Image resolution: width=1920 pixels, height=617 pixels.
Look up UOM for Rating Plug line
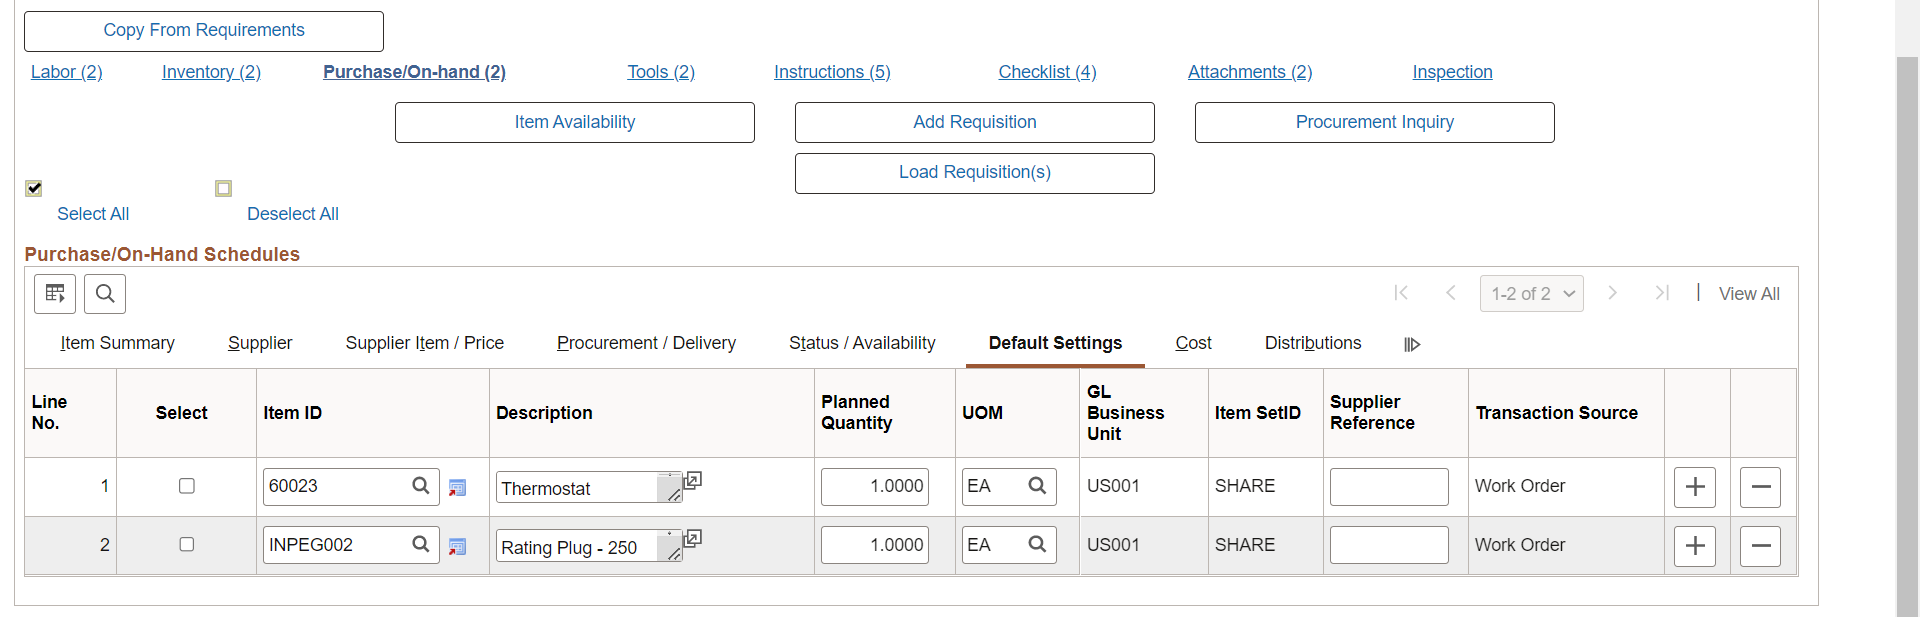coord(1037,545)
